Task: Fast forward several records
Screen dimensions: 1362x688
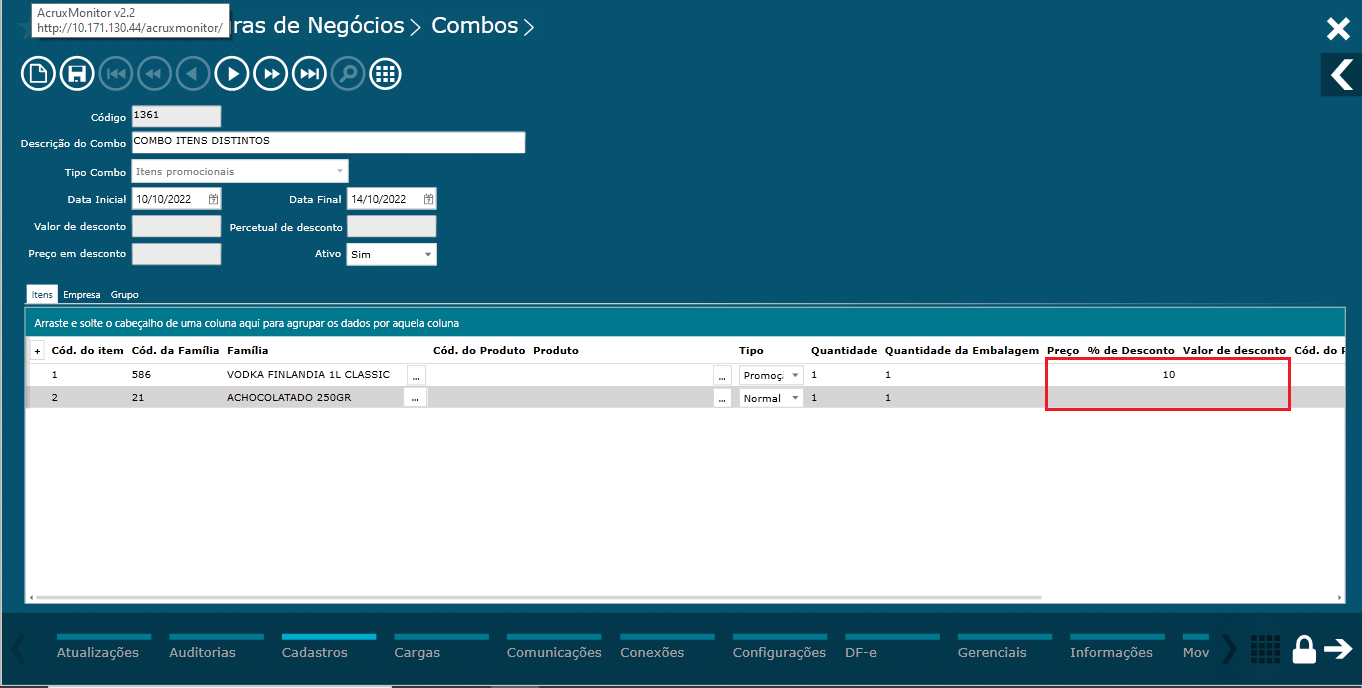Action: click(x=271, y=73)
